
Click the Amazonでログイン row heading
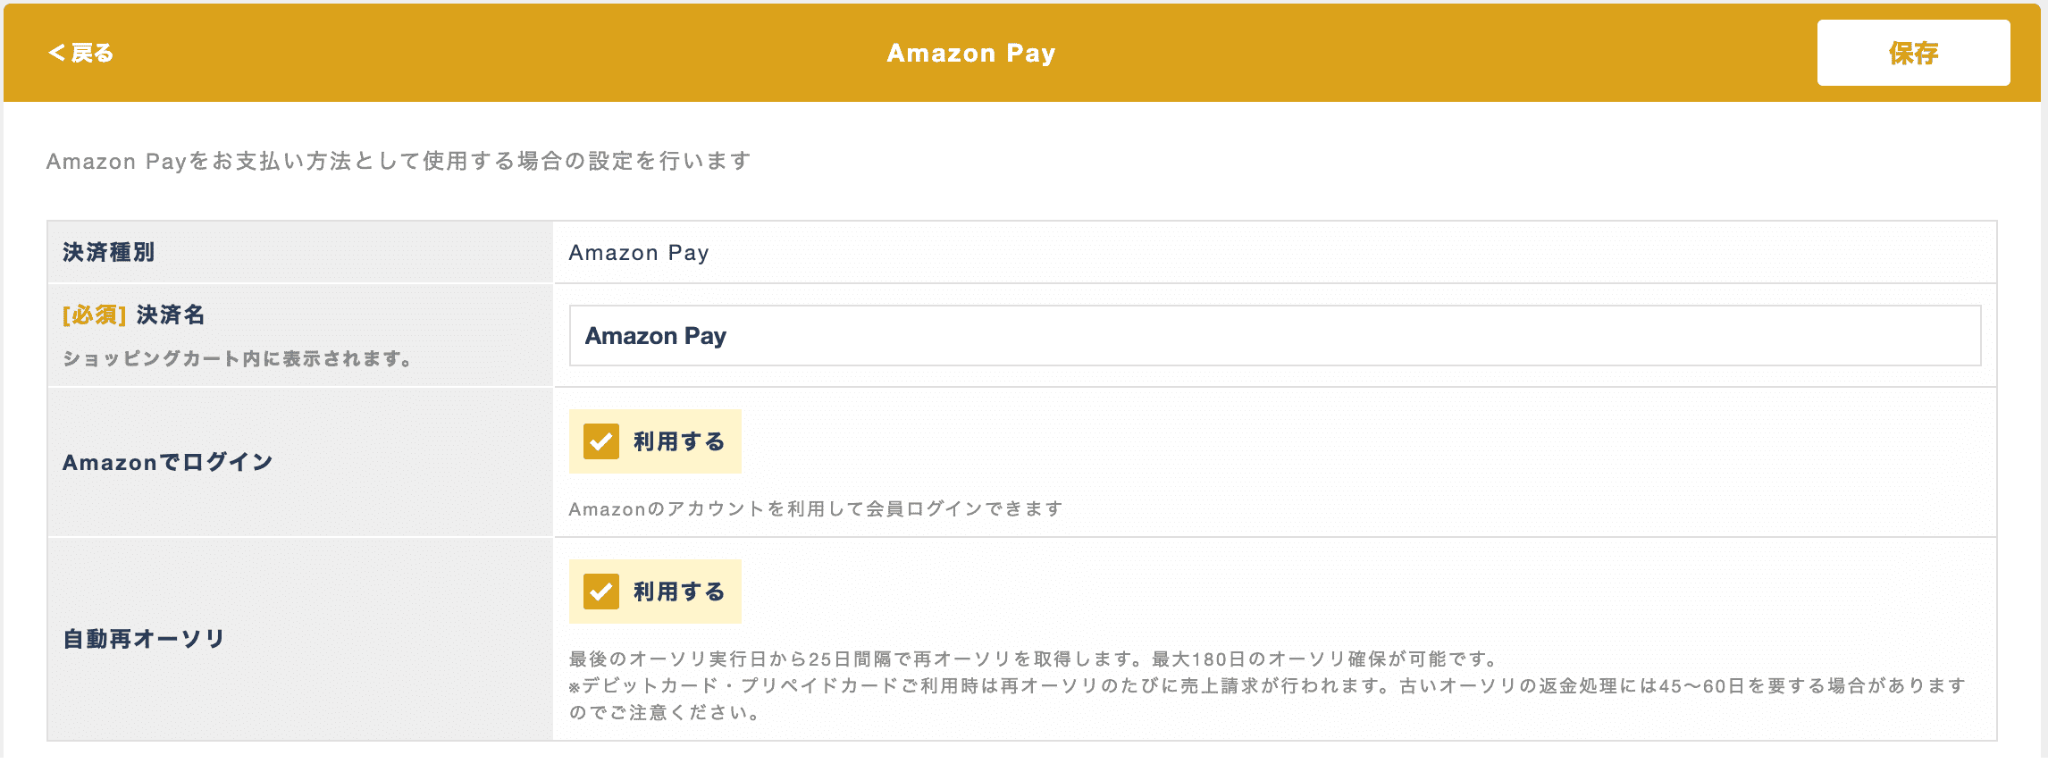(168, 462)
